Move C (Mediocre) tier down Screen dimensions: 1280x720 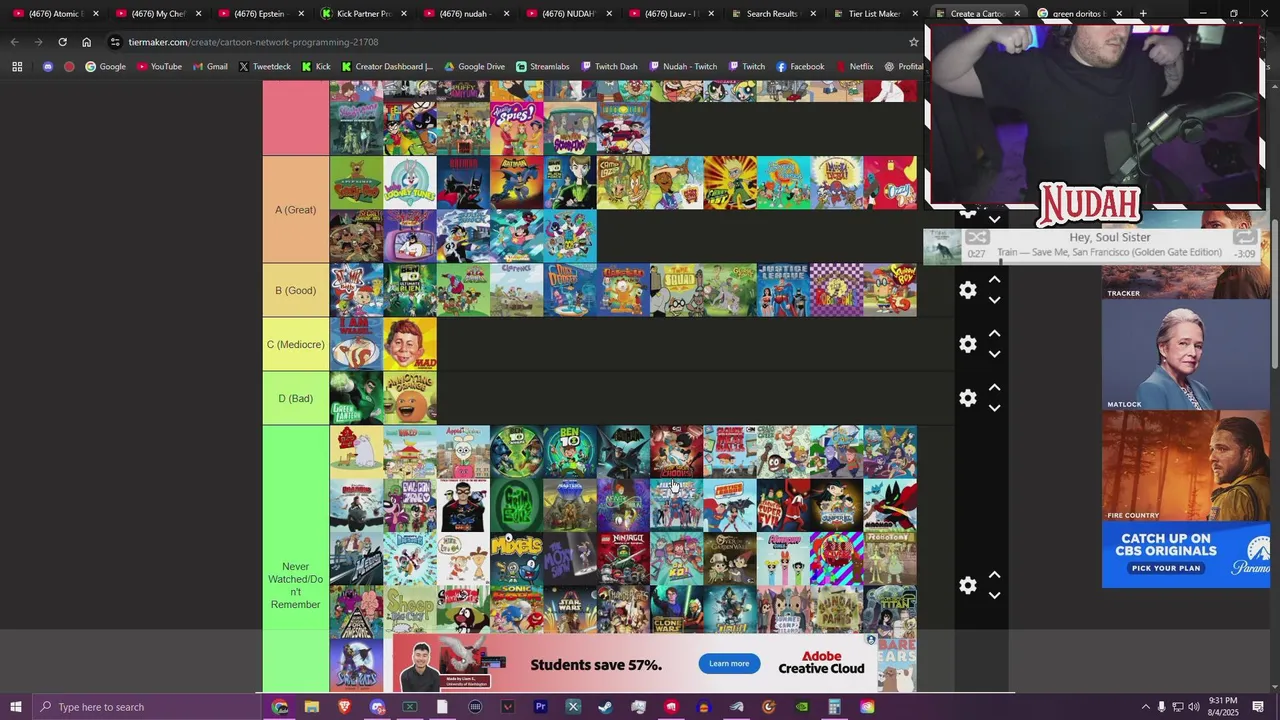[x=994, y=354]
